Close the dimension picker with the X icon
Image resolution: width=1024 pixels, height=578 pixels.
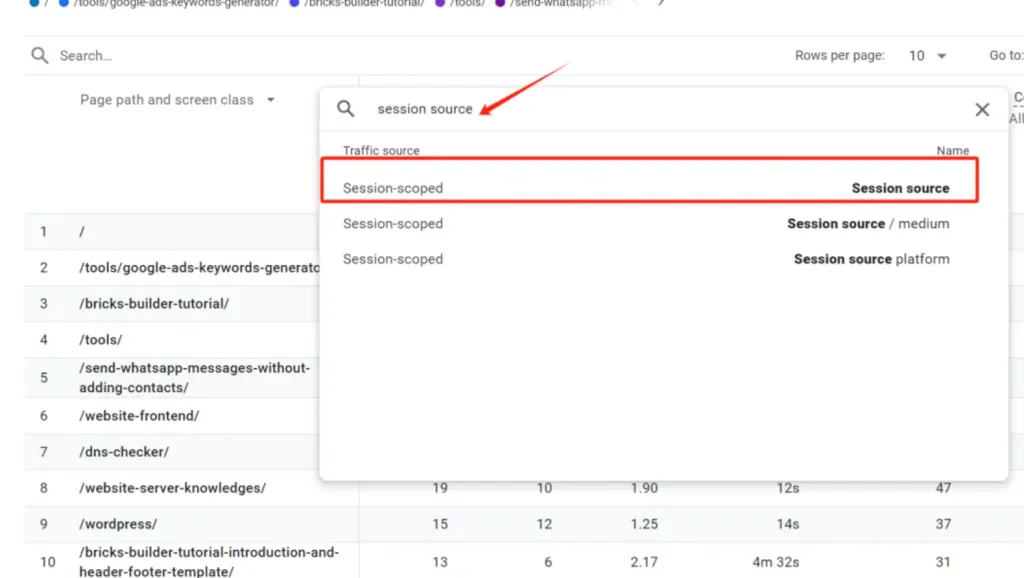982,109
